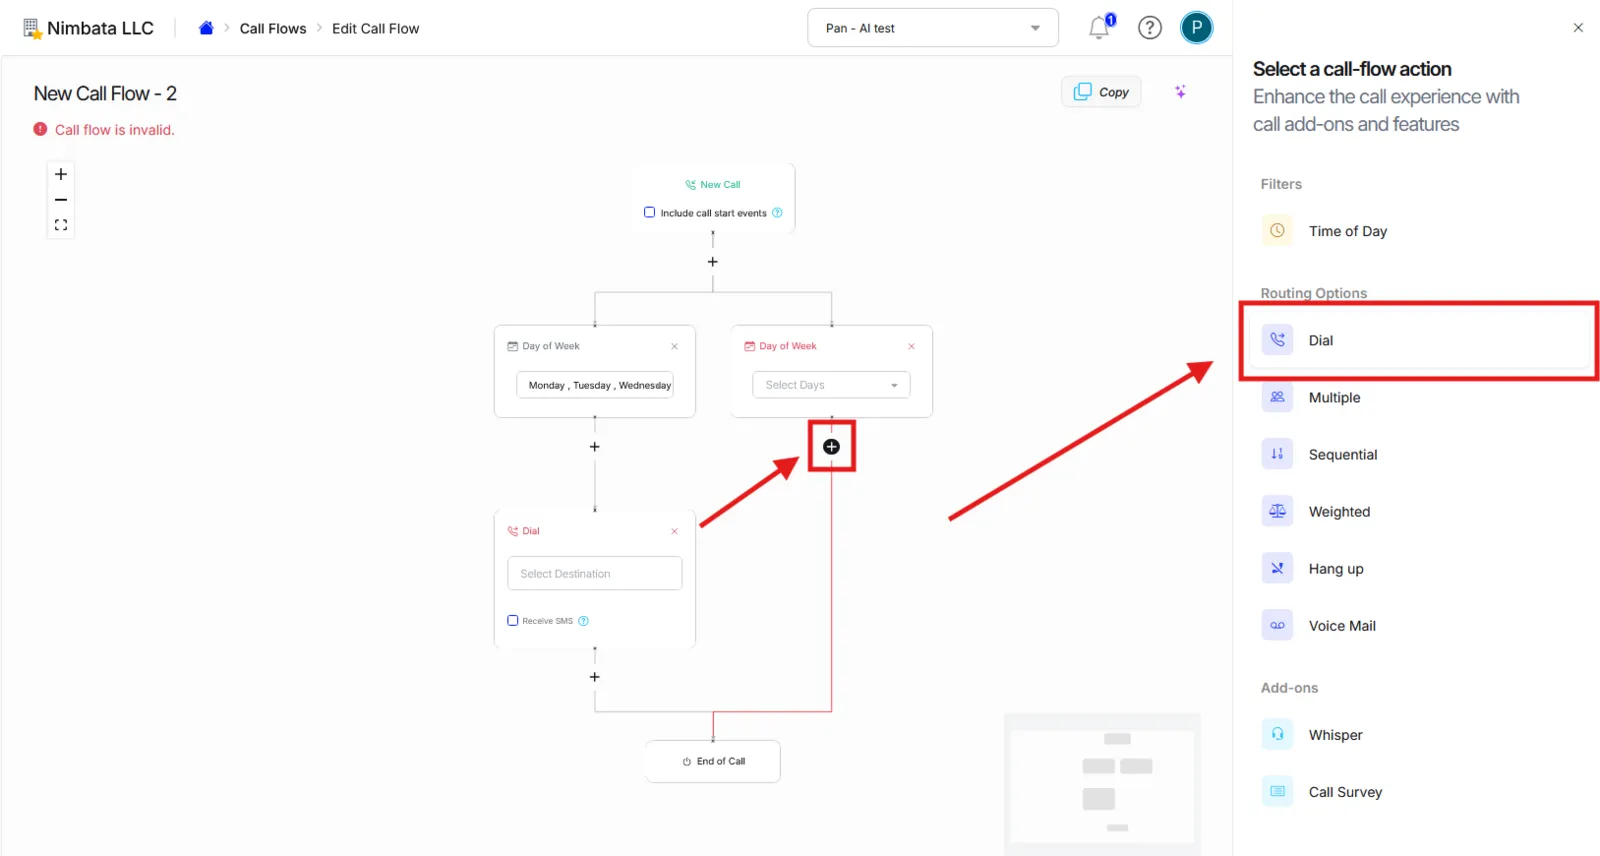1600x856 pixels.
Task: Show info tooltip for call start events
Action: point(777,213)
